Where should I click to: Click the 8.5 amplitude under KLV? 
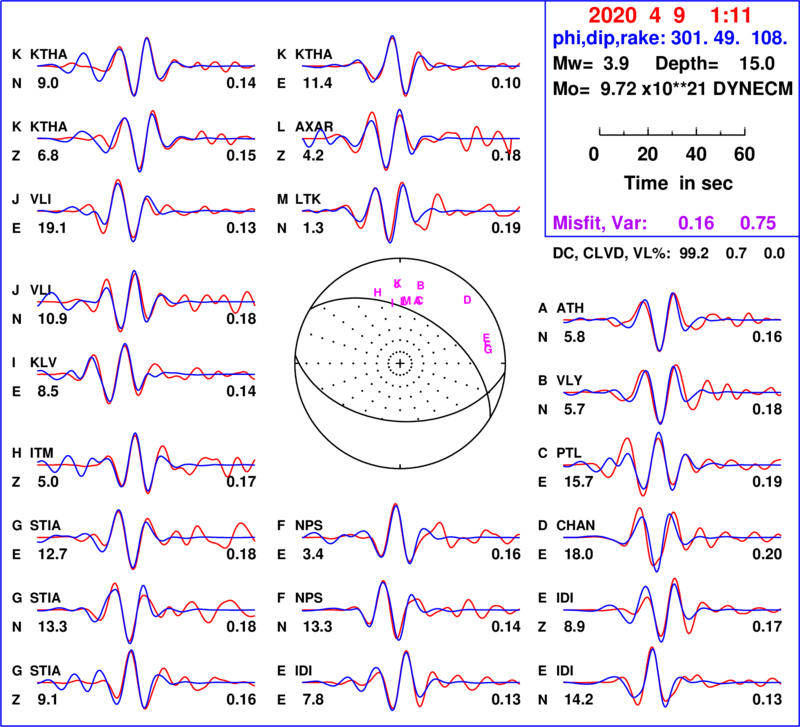47,391
